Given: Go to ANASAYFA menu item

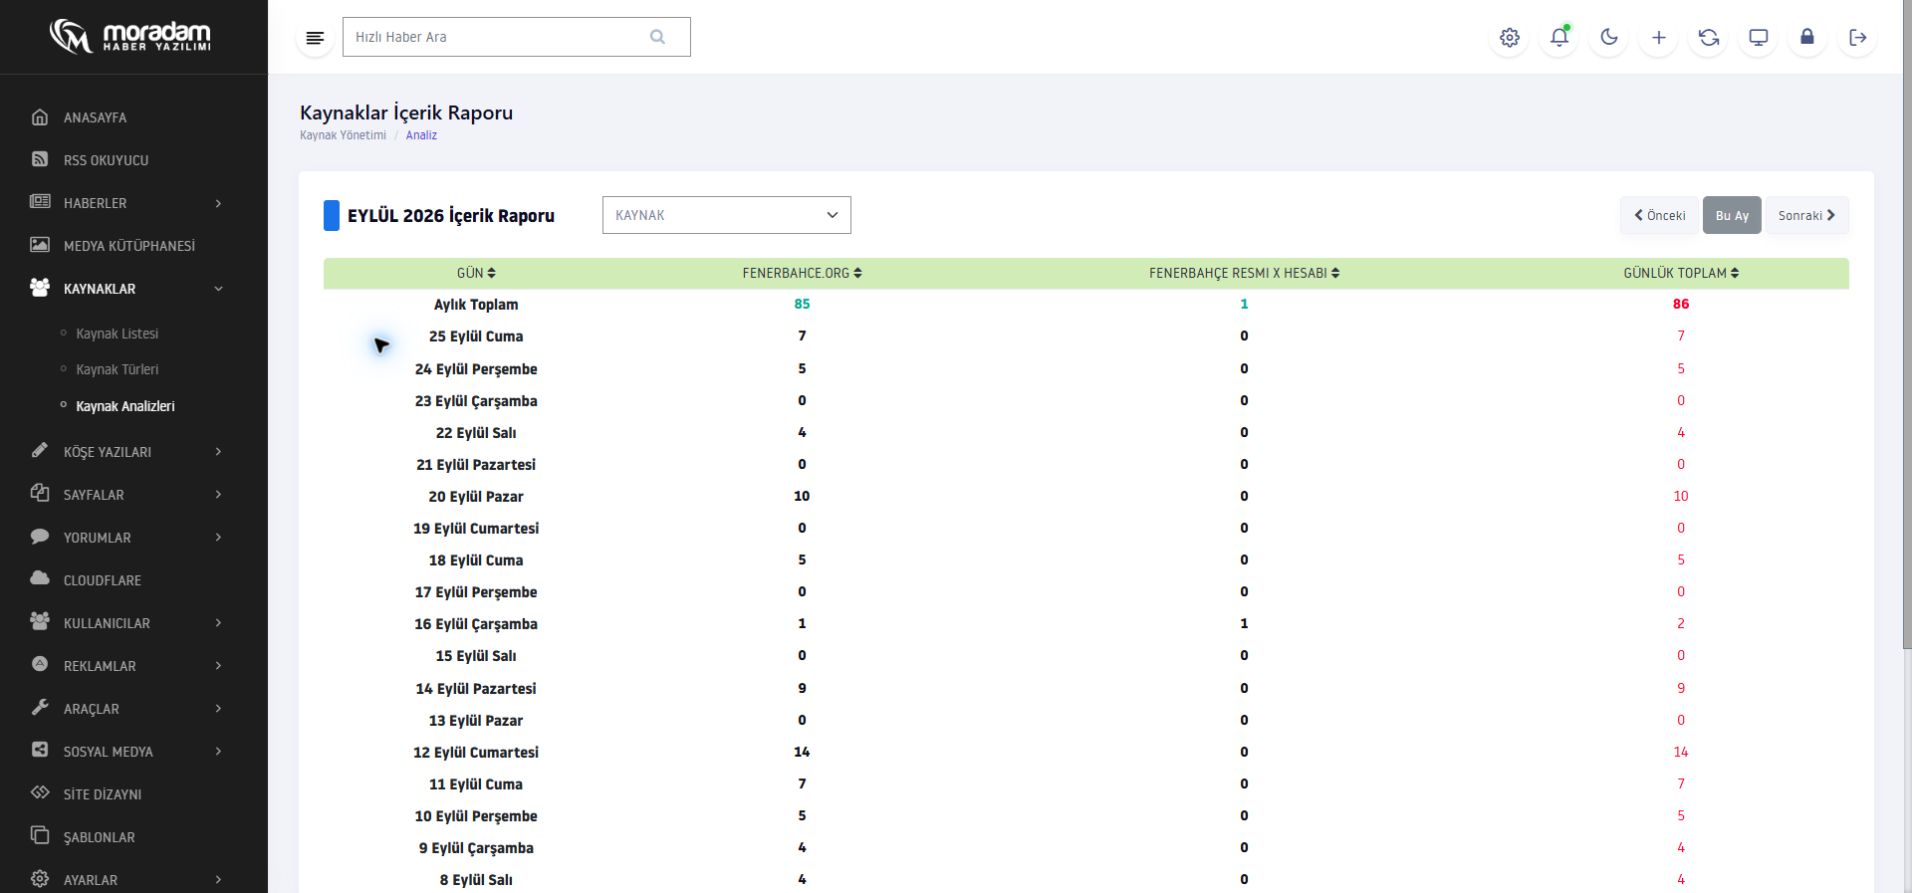Looking at the screenshot, I should [95, 118].
